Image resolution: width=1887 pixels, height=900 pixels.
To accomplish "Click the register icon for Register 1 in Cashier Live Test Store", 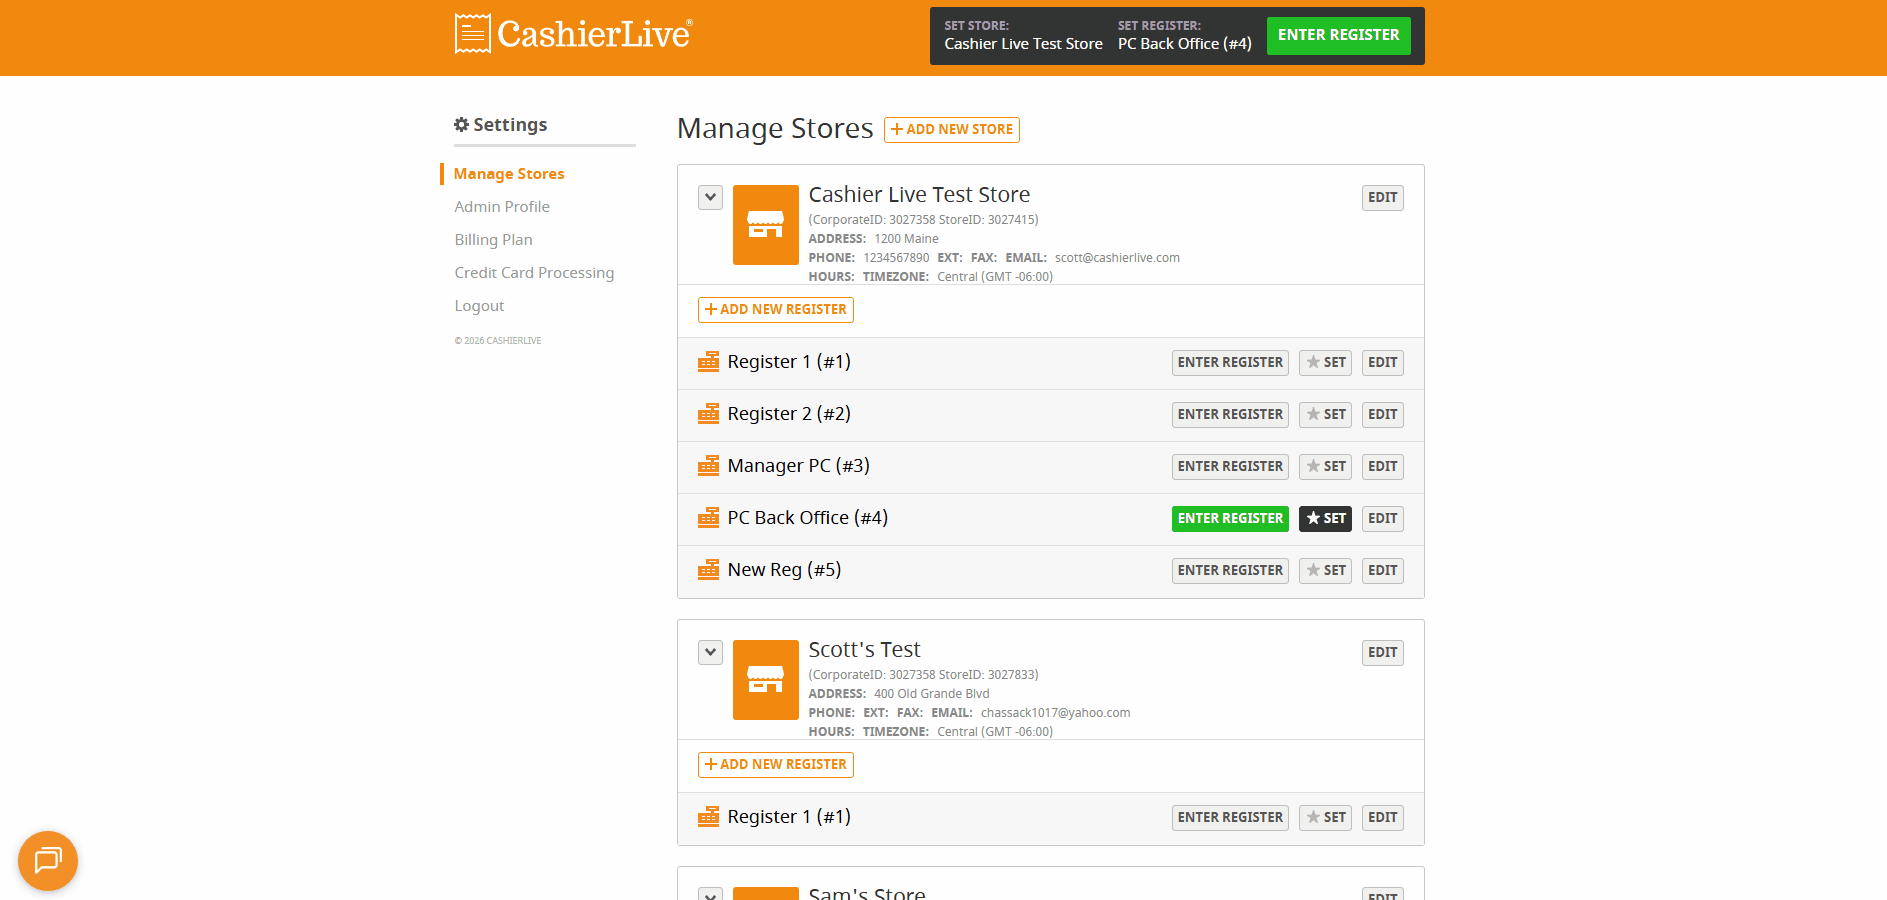I will point(709,362).
